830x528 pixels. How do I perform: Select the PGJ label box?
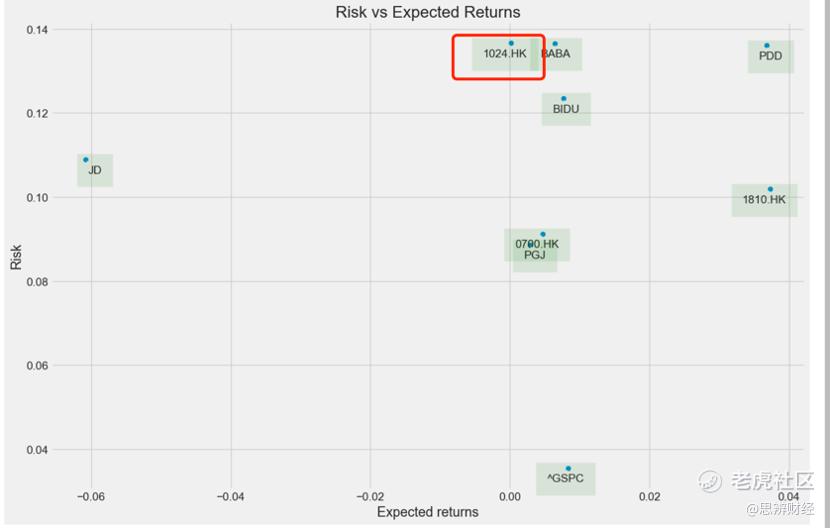535,255
